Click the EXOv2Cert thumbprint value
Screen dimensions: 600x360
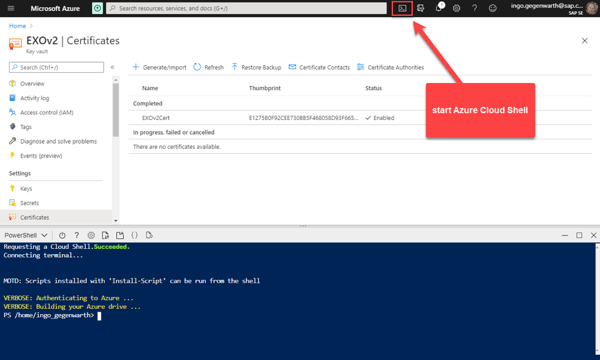pyautogui.click(x=303, y=118)
